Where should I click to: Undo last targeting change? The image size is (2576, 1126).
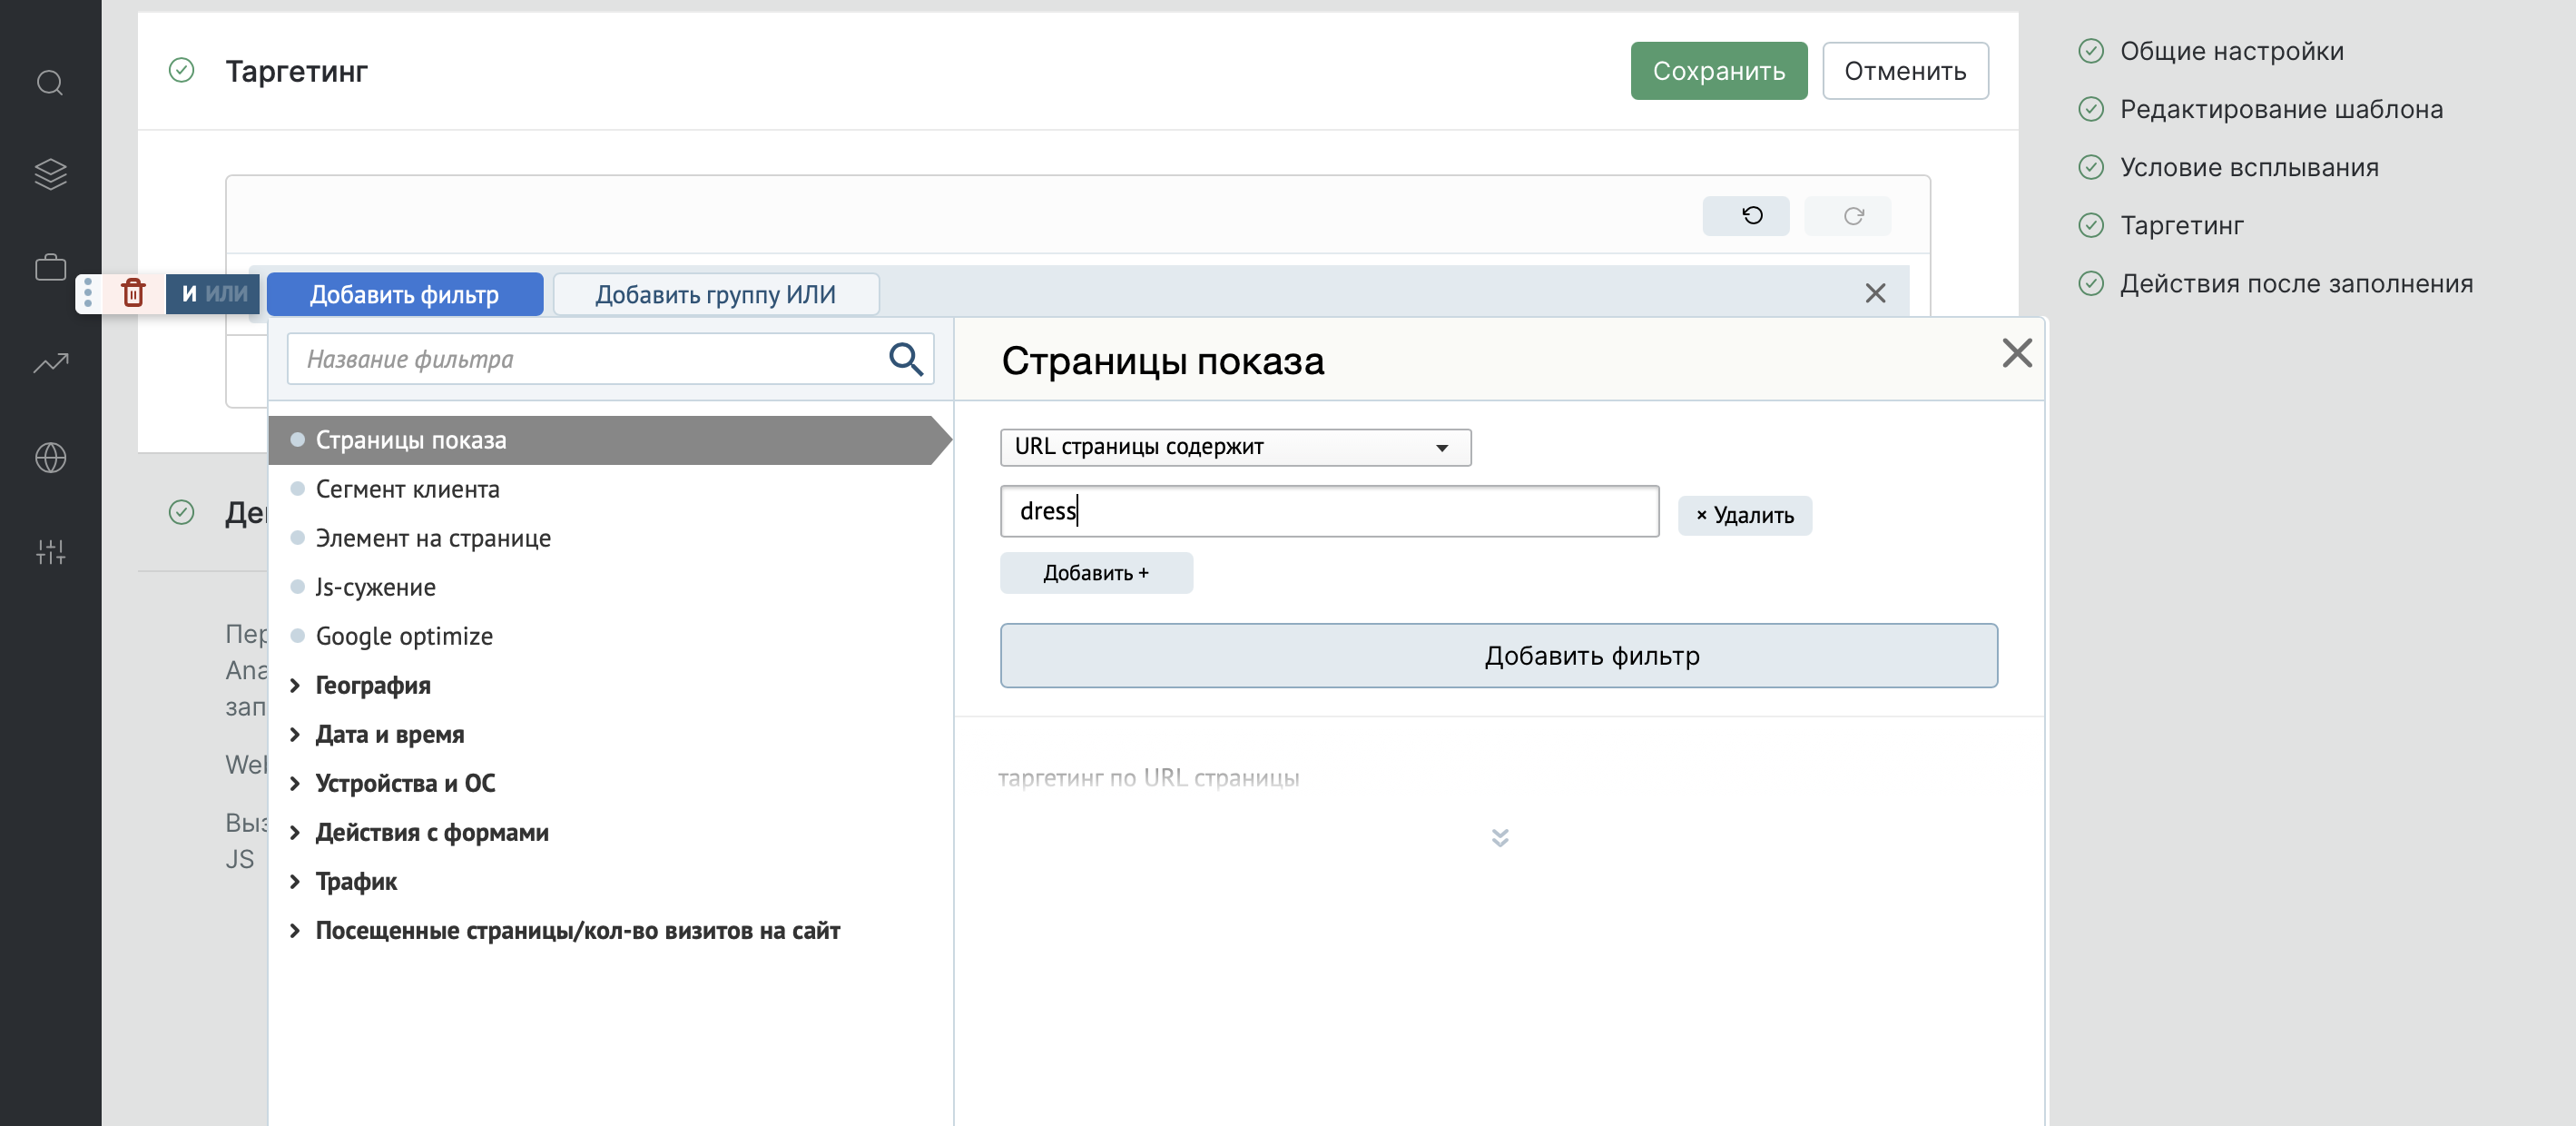point(1745,215)
